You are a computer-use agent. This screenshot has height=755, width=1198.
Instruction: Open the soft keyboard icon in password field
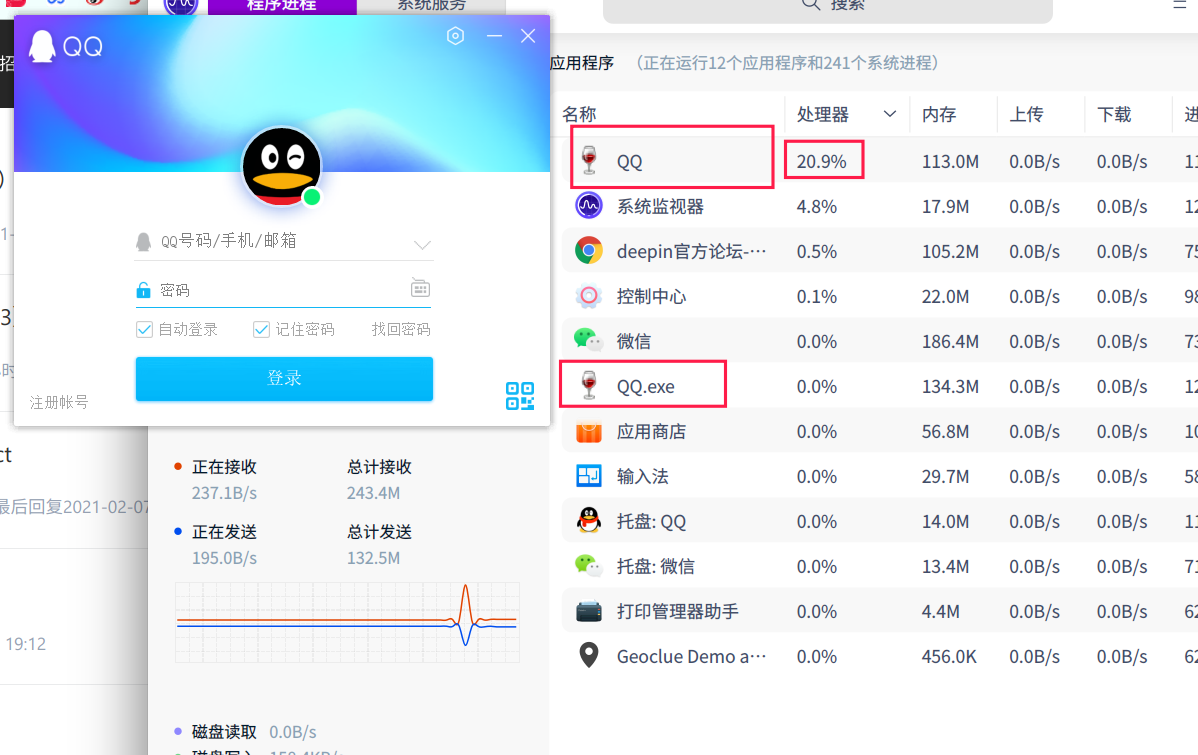pyautogui.click(x=420, y=288)
